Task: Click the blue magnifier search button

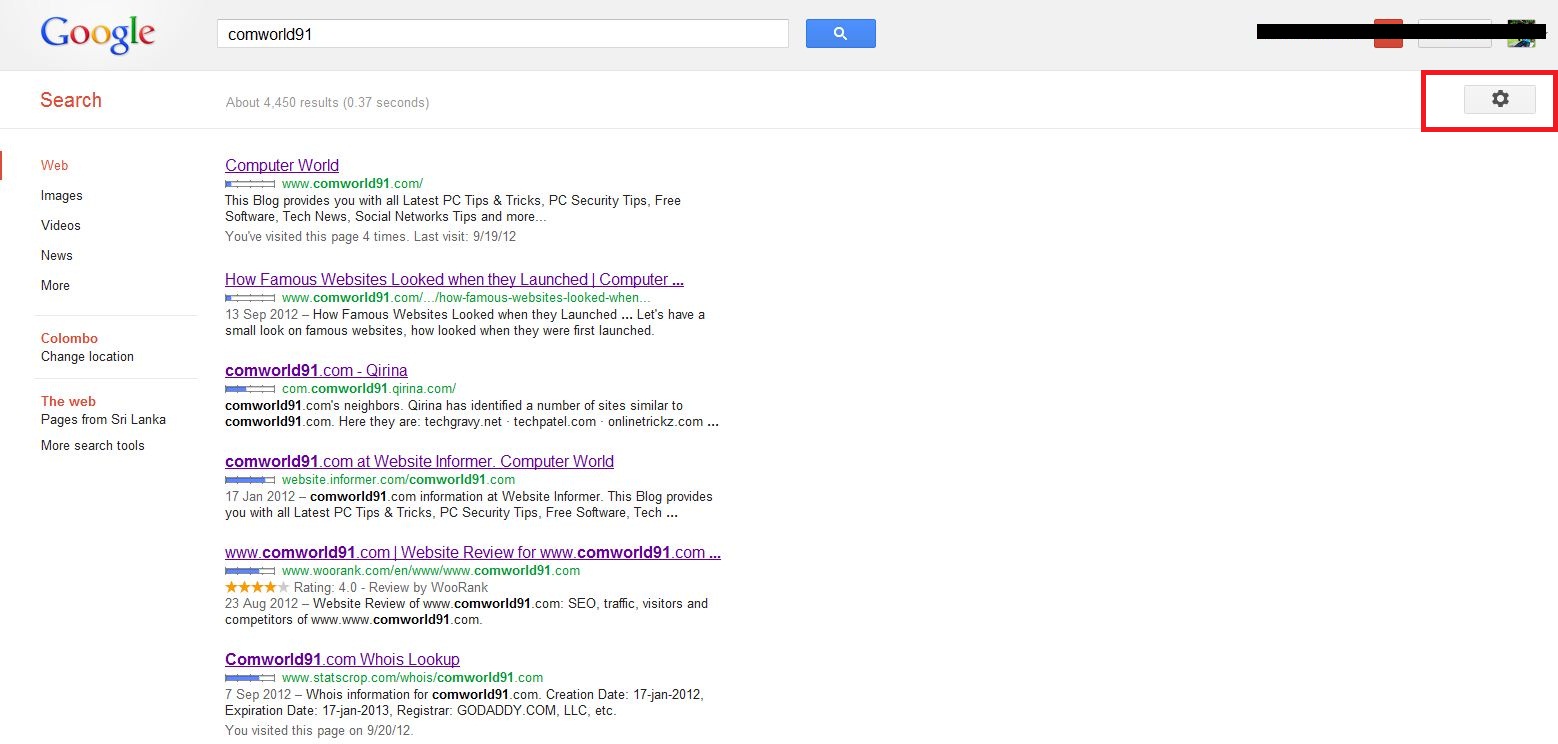Action: pyautogui.click(x=840, y=33)
